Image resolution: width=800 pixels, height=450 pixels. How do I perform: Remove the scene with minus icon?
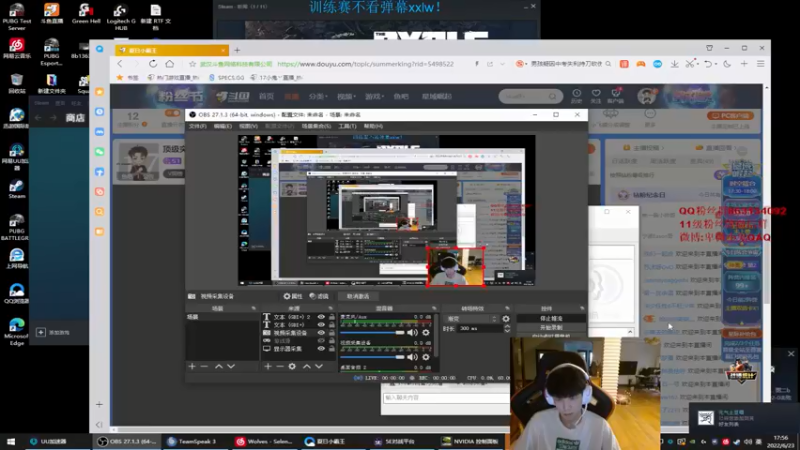(204, 366)
